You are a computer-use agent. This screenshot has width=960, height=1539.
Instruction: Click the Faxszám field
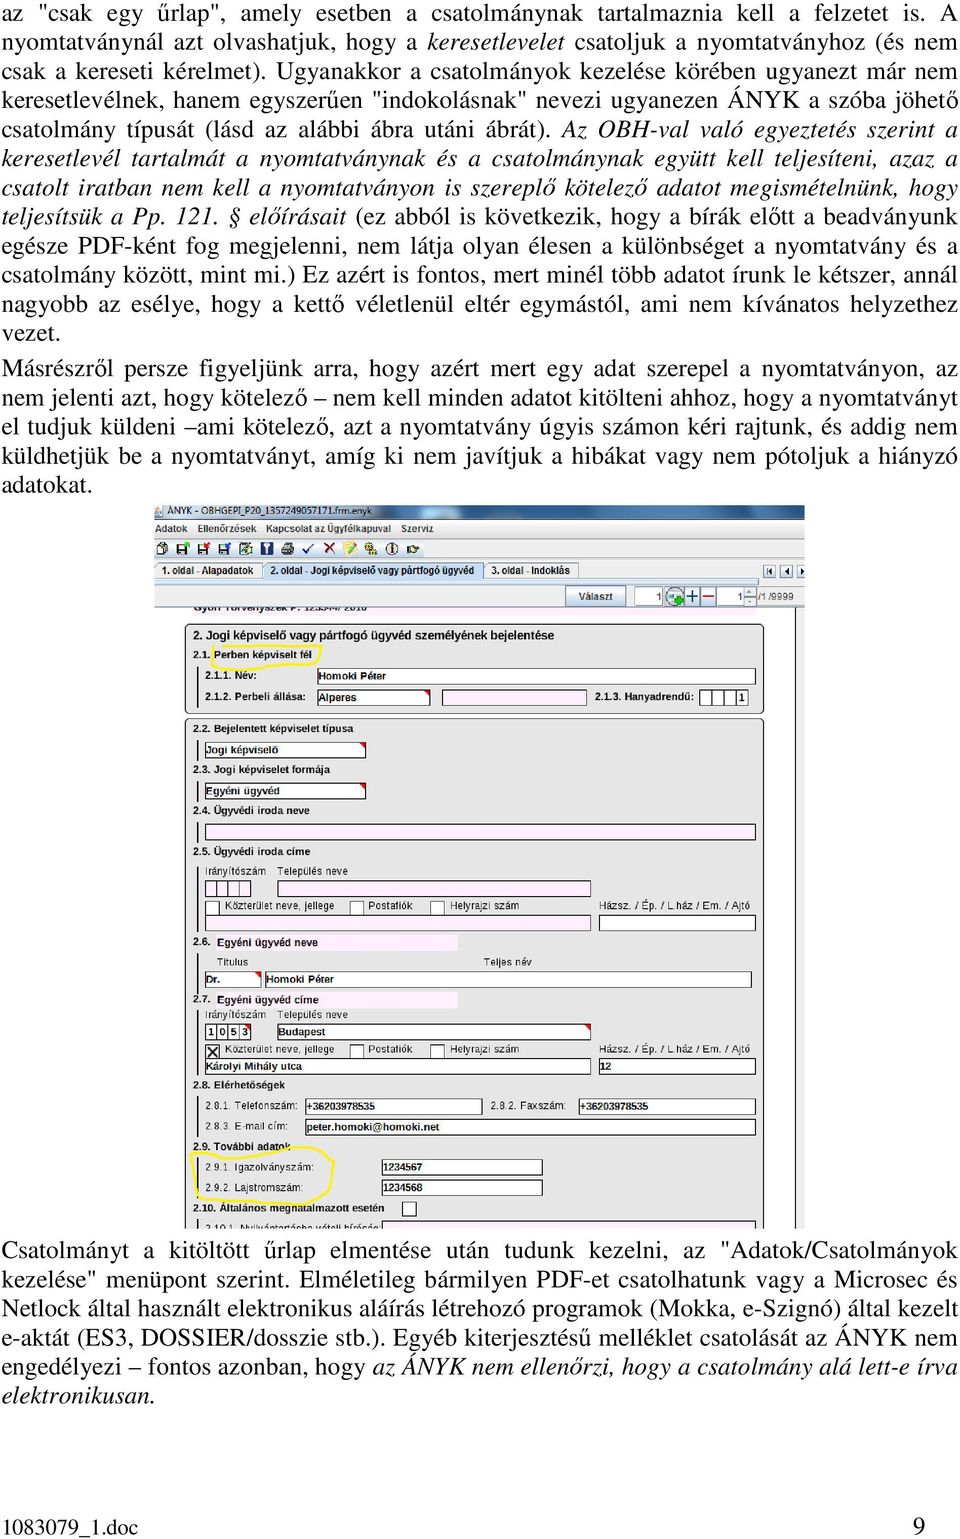click(x=667, y=1106)
